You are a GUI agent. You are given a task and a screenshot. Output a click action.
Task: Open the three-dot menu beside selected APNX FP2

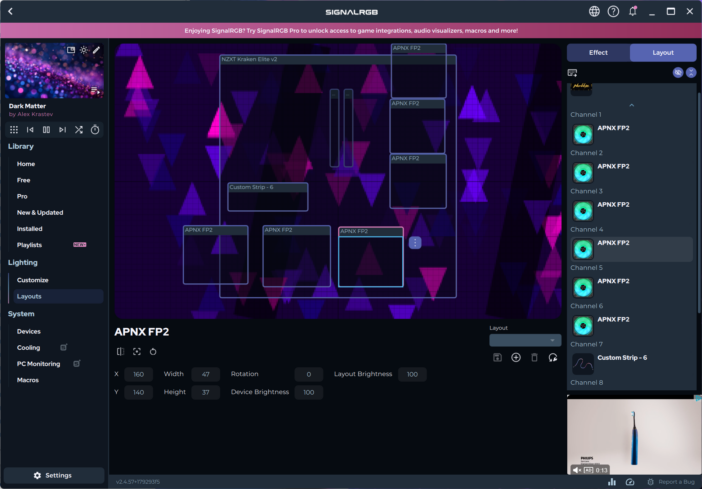[415, 243]
